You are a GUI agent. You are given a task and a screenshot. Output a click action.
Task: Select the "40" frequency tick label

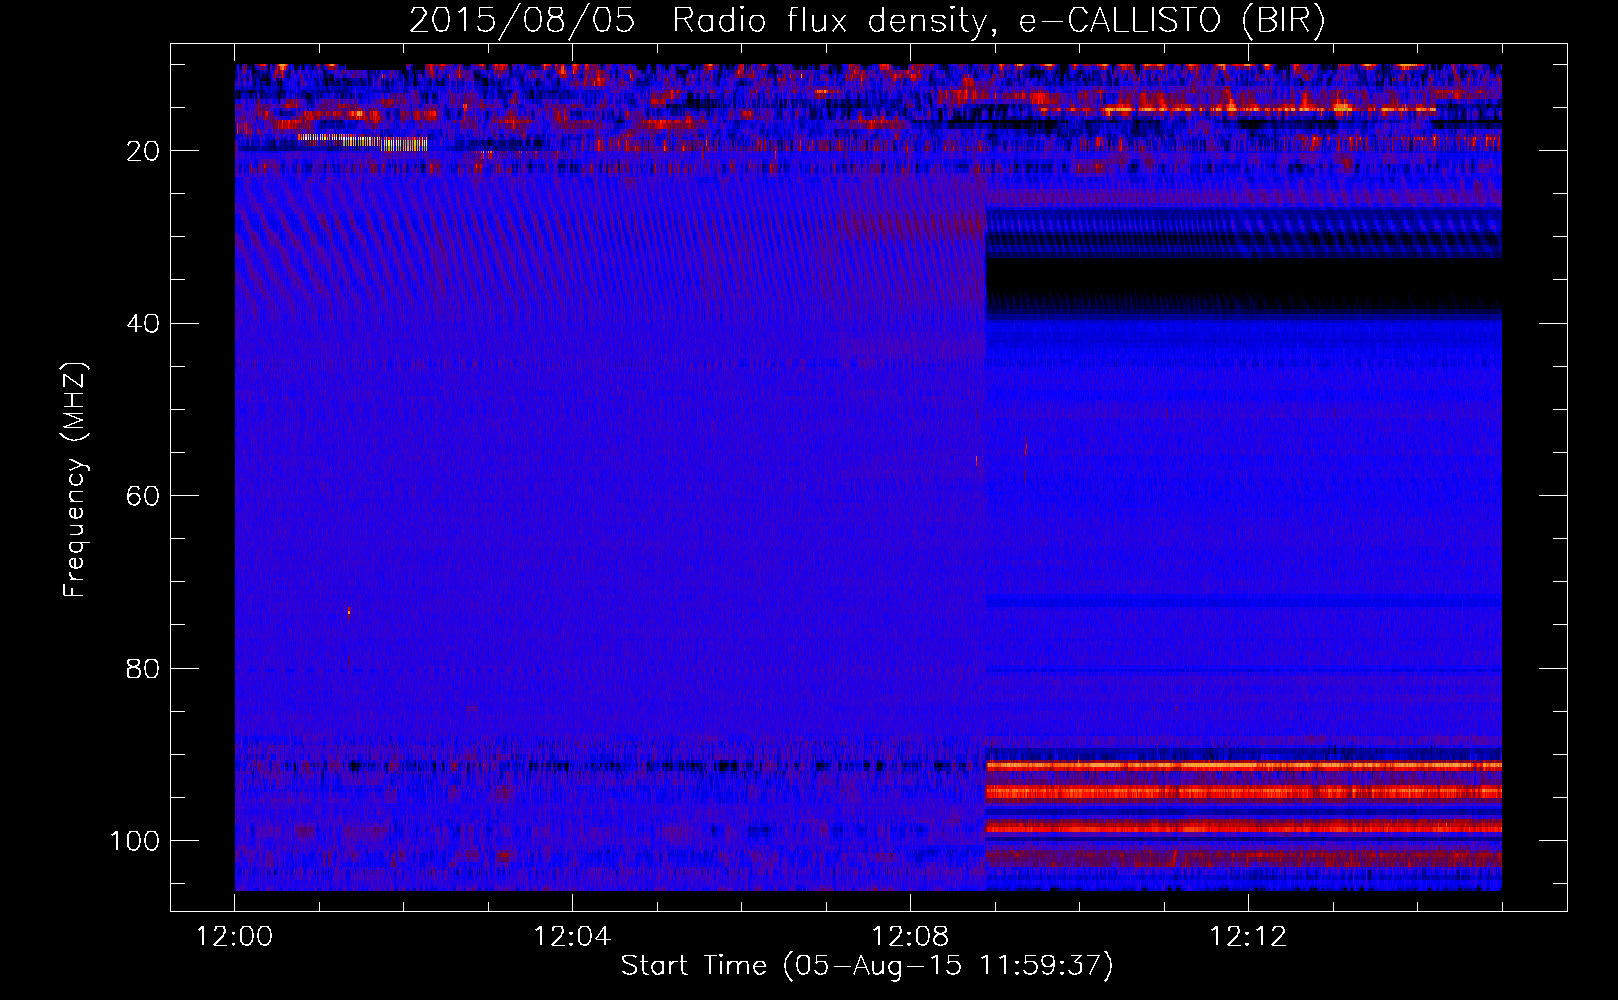(144, 324)
